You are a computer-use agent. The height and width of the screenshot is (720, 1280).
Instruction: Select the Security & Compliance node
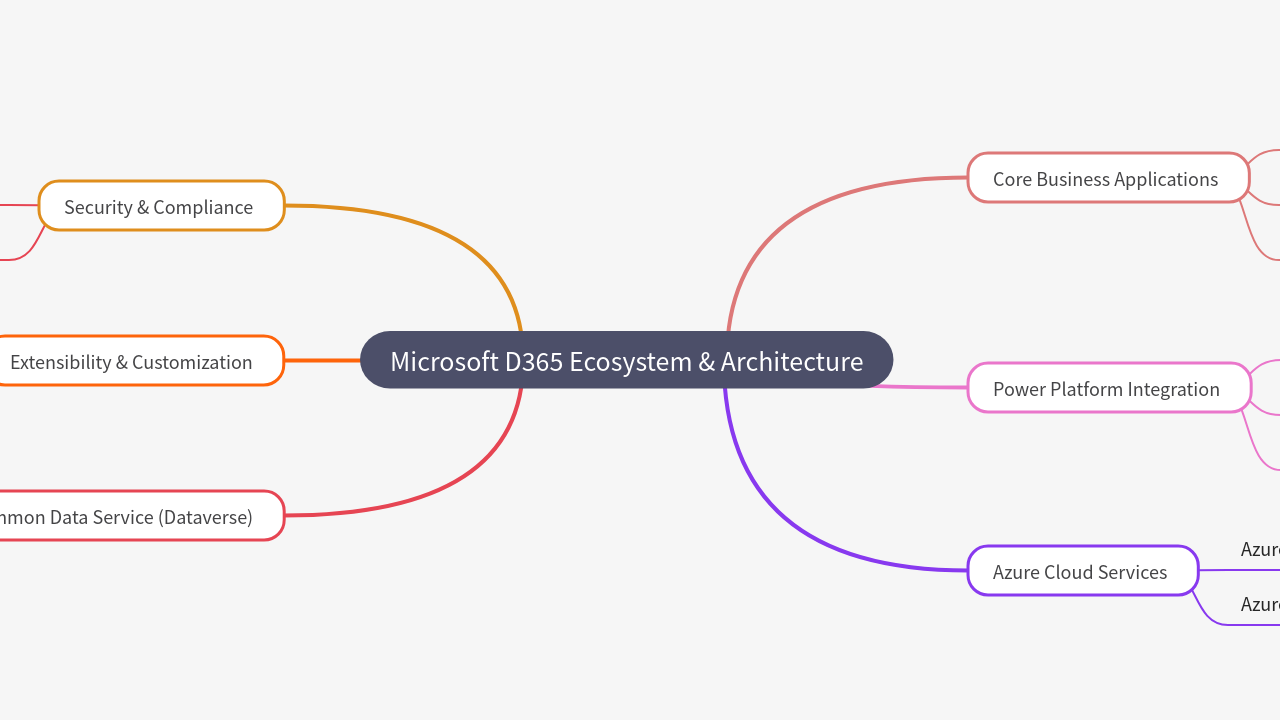pos(159,207)
